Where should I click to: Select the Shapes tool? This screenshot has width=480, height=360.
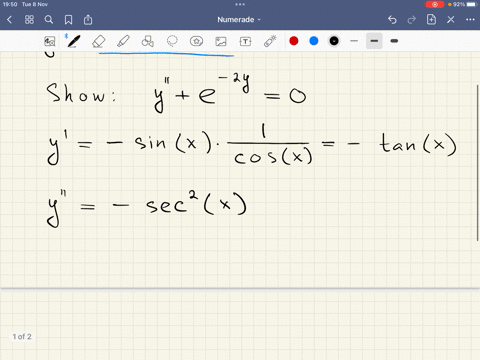click(148, 41)
